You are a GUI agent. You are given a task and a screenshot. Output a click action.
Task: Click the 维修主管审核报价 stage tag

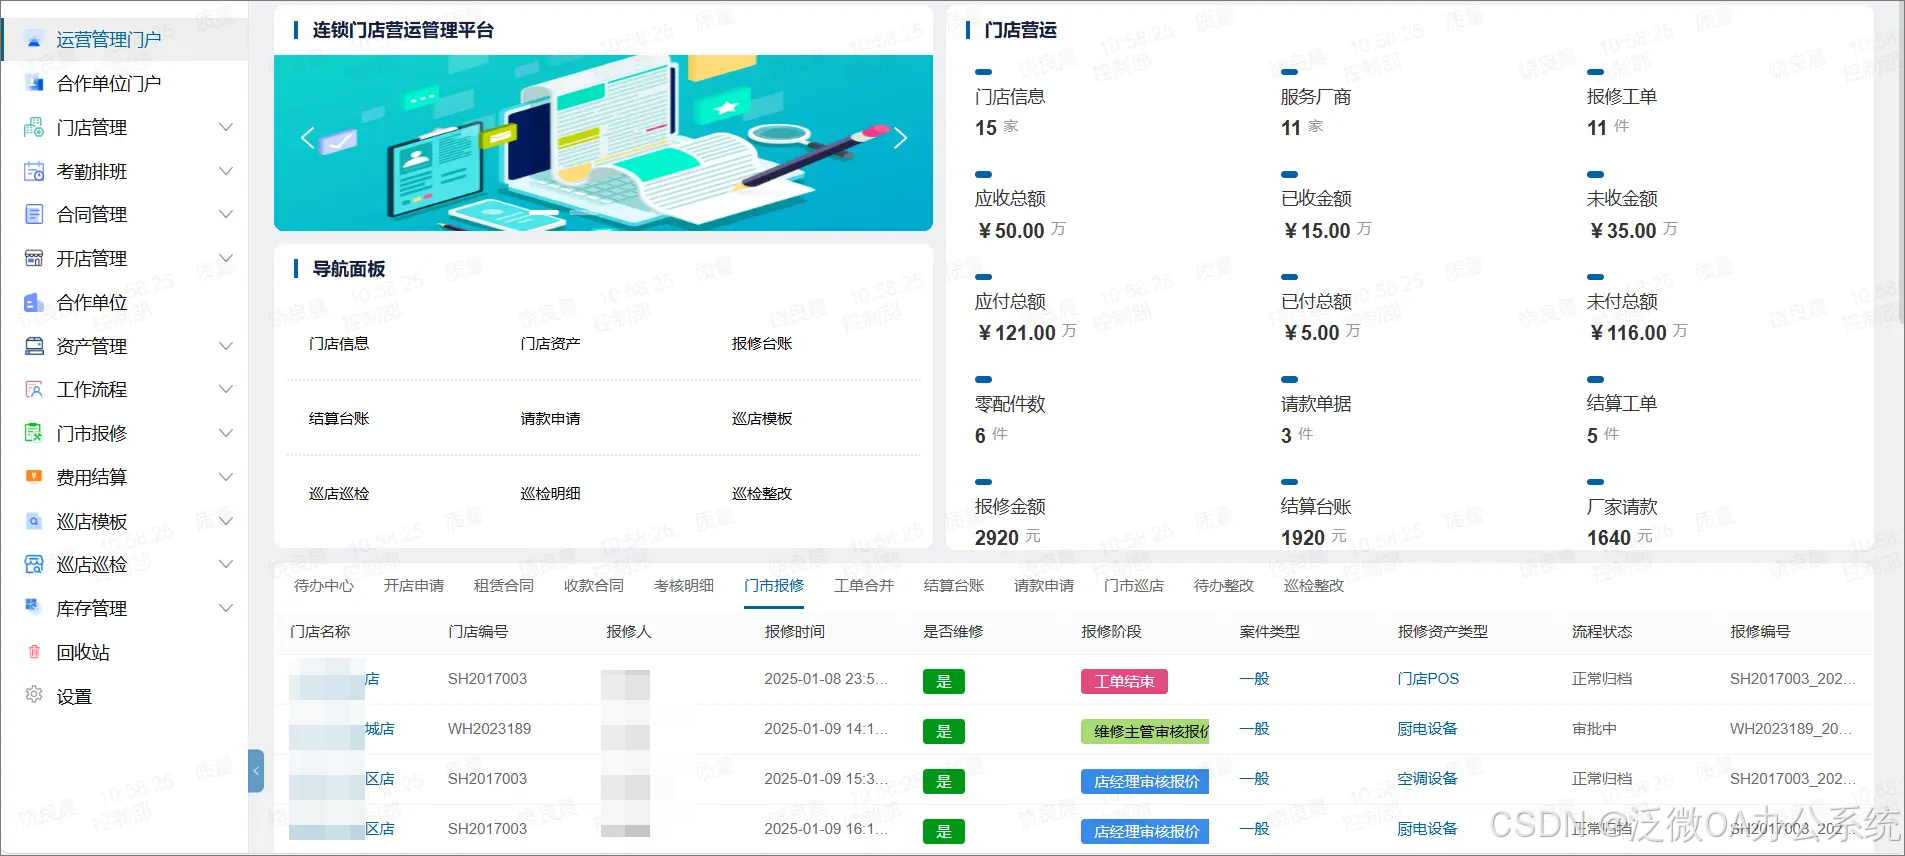point(1145,732)
